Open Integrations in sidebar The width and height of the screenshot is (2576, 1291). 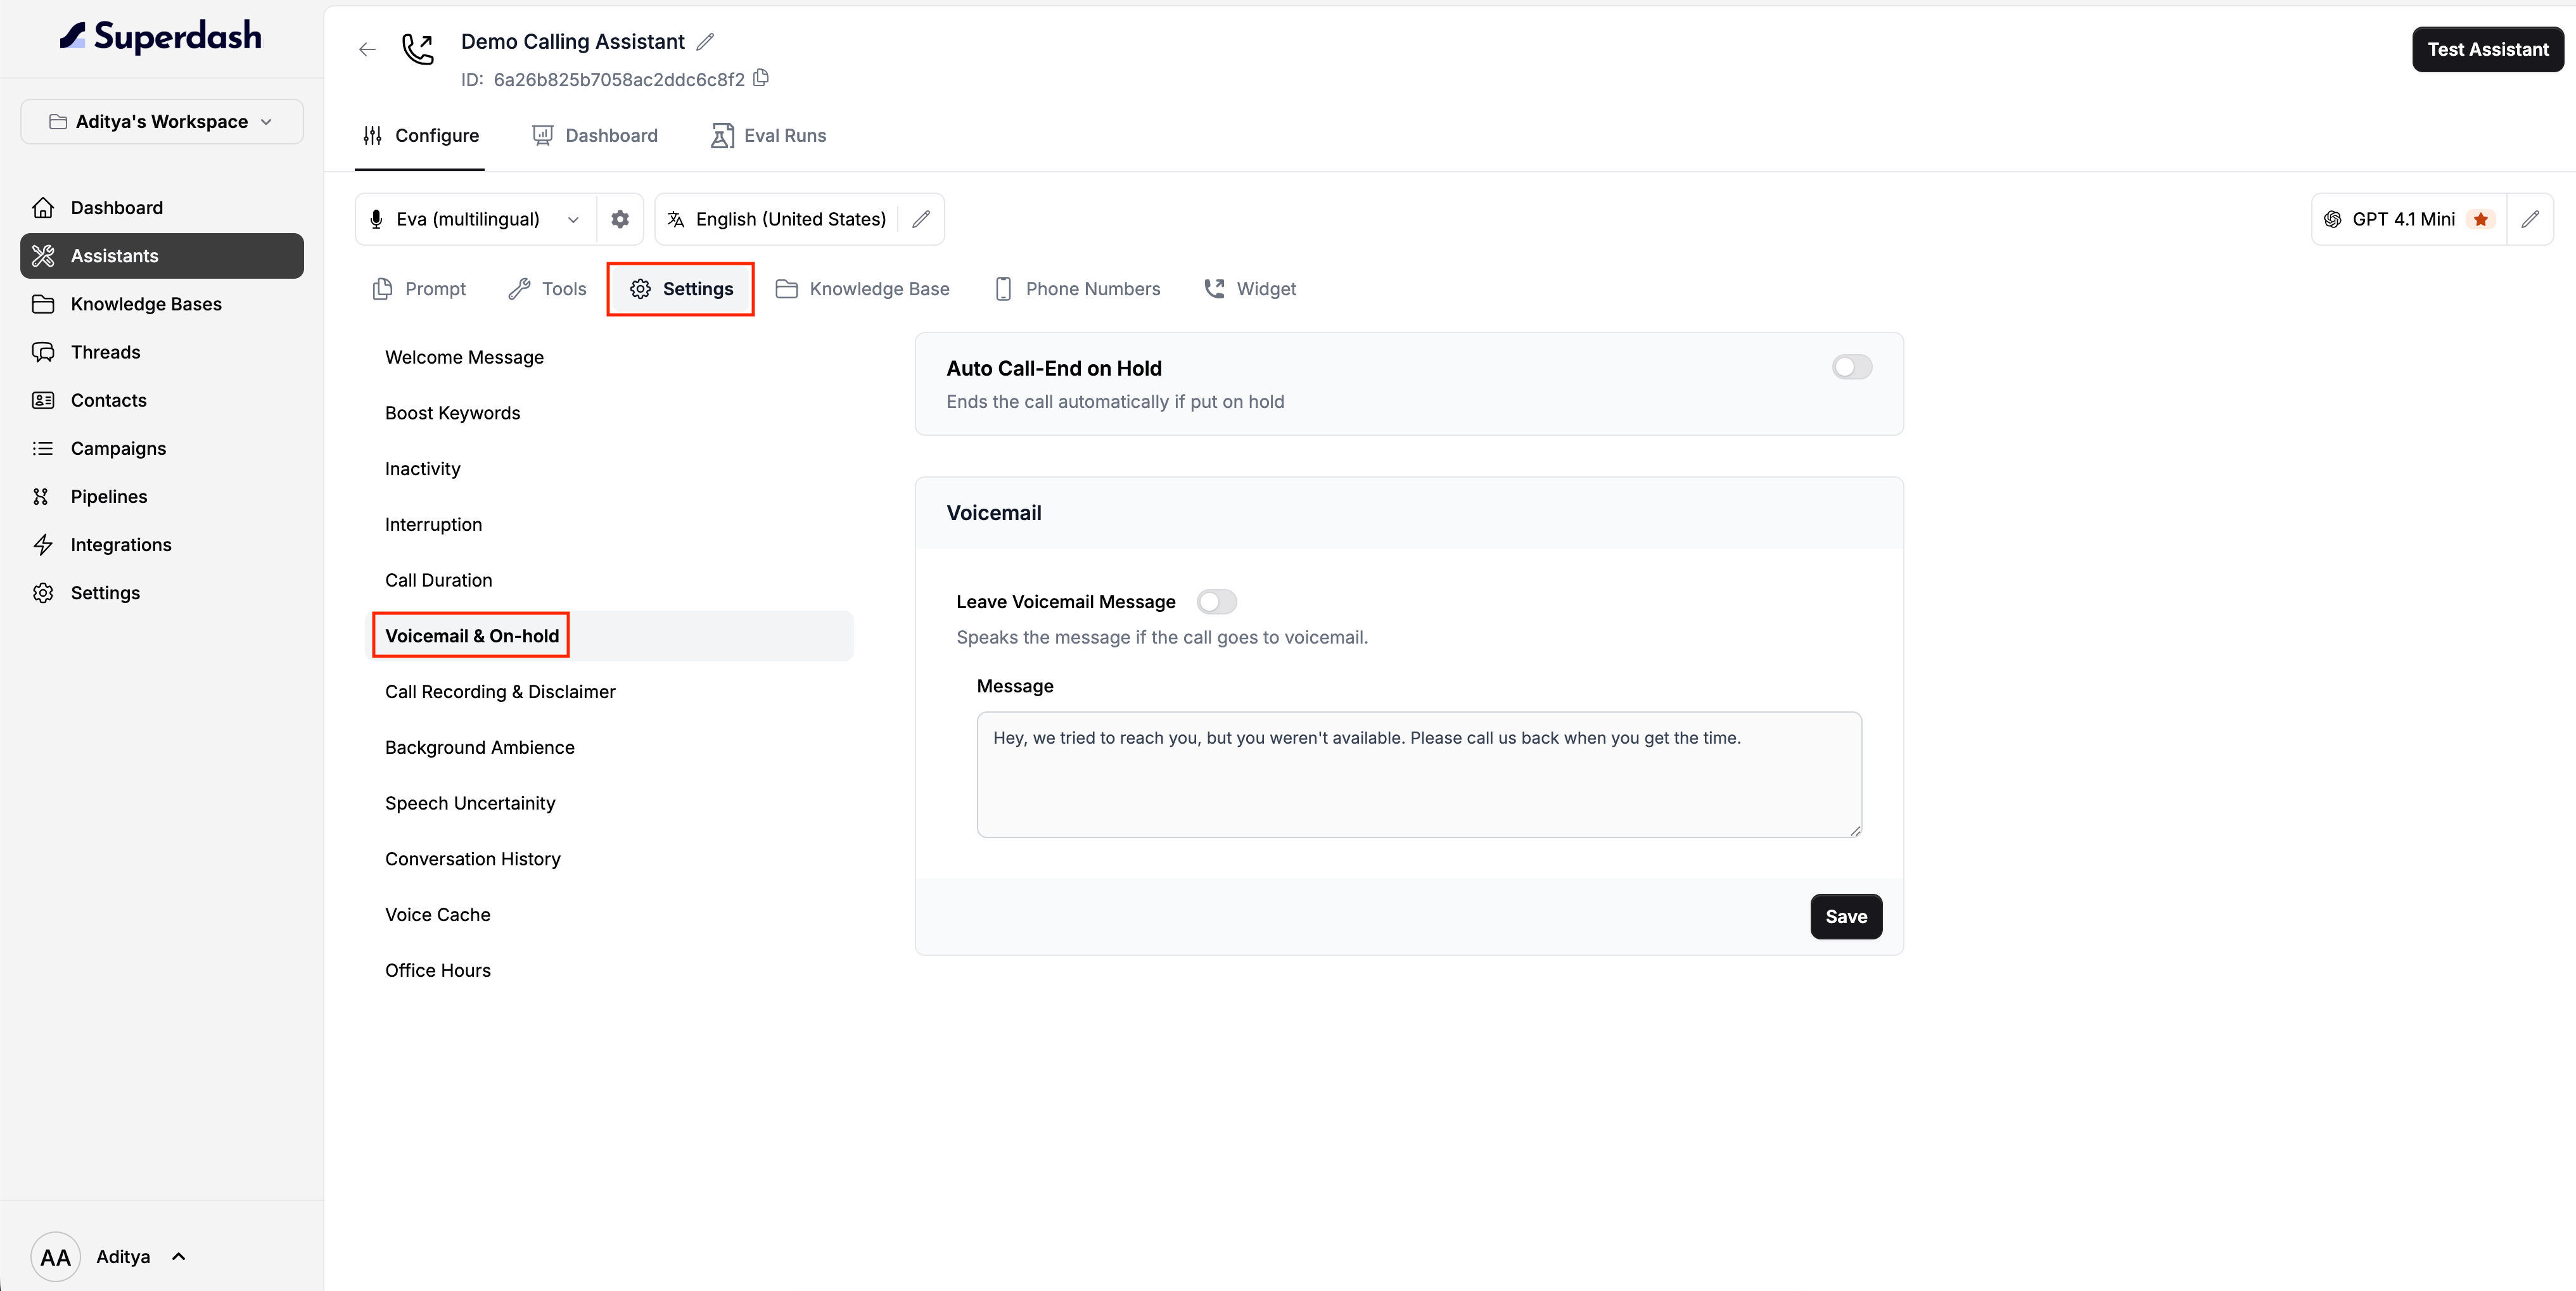point(162,544)
